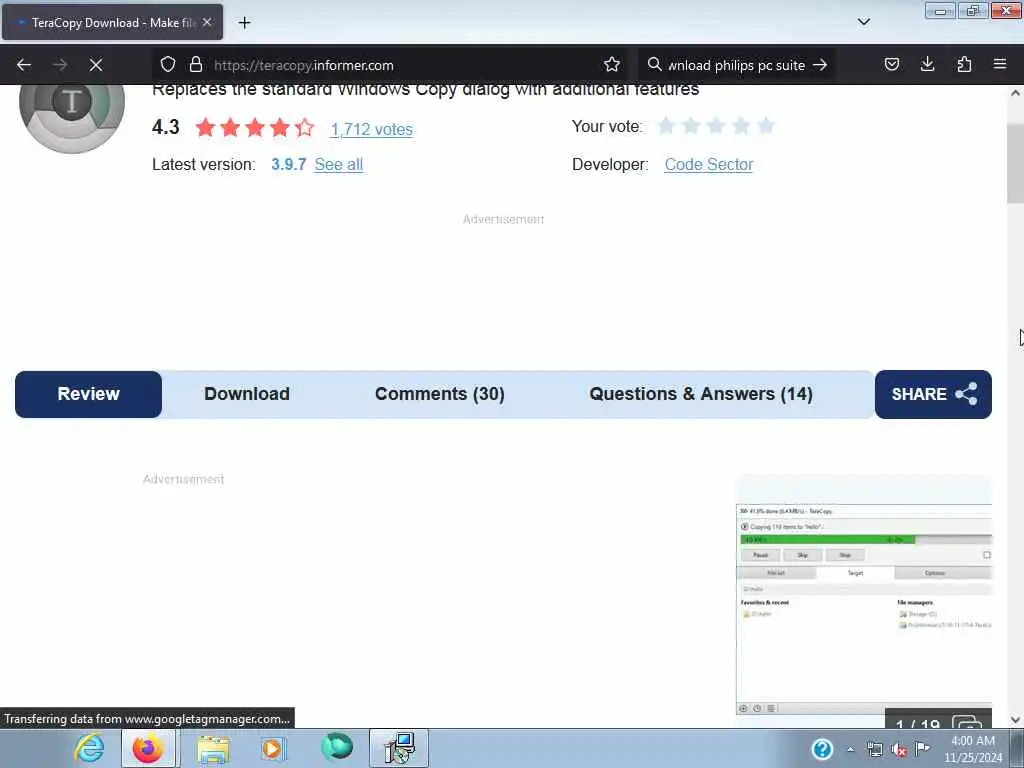Click the browser back arrow
The image size is (1024, 768).
coord(24,65)
